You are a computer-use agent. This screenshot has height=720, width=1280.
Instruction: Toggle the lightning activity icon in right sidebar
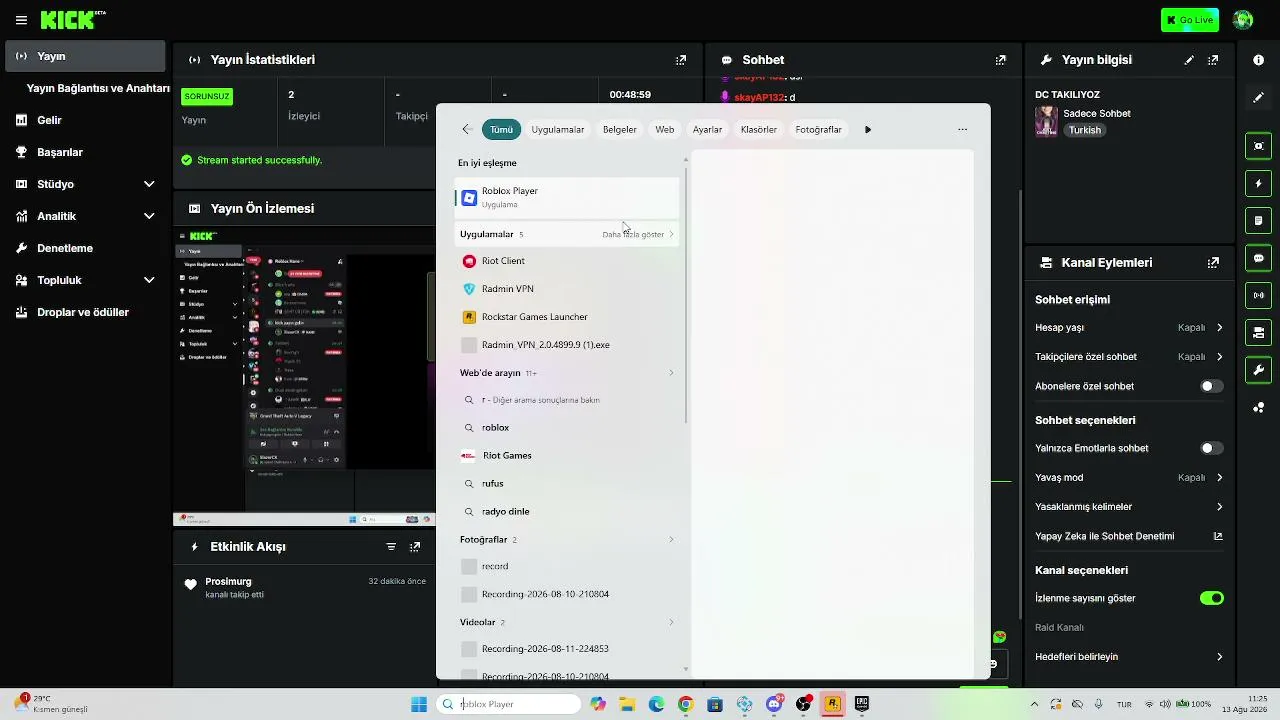(1258, 184)
